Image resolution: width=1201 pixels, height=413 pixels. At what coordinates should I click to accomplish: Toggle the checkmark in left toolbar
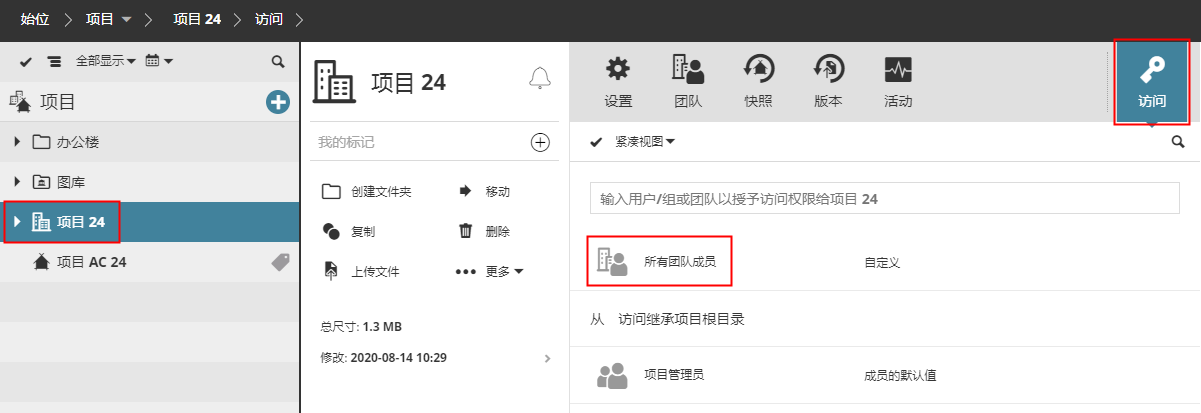point(26,62)
